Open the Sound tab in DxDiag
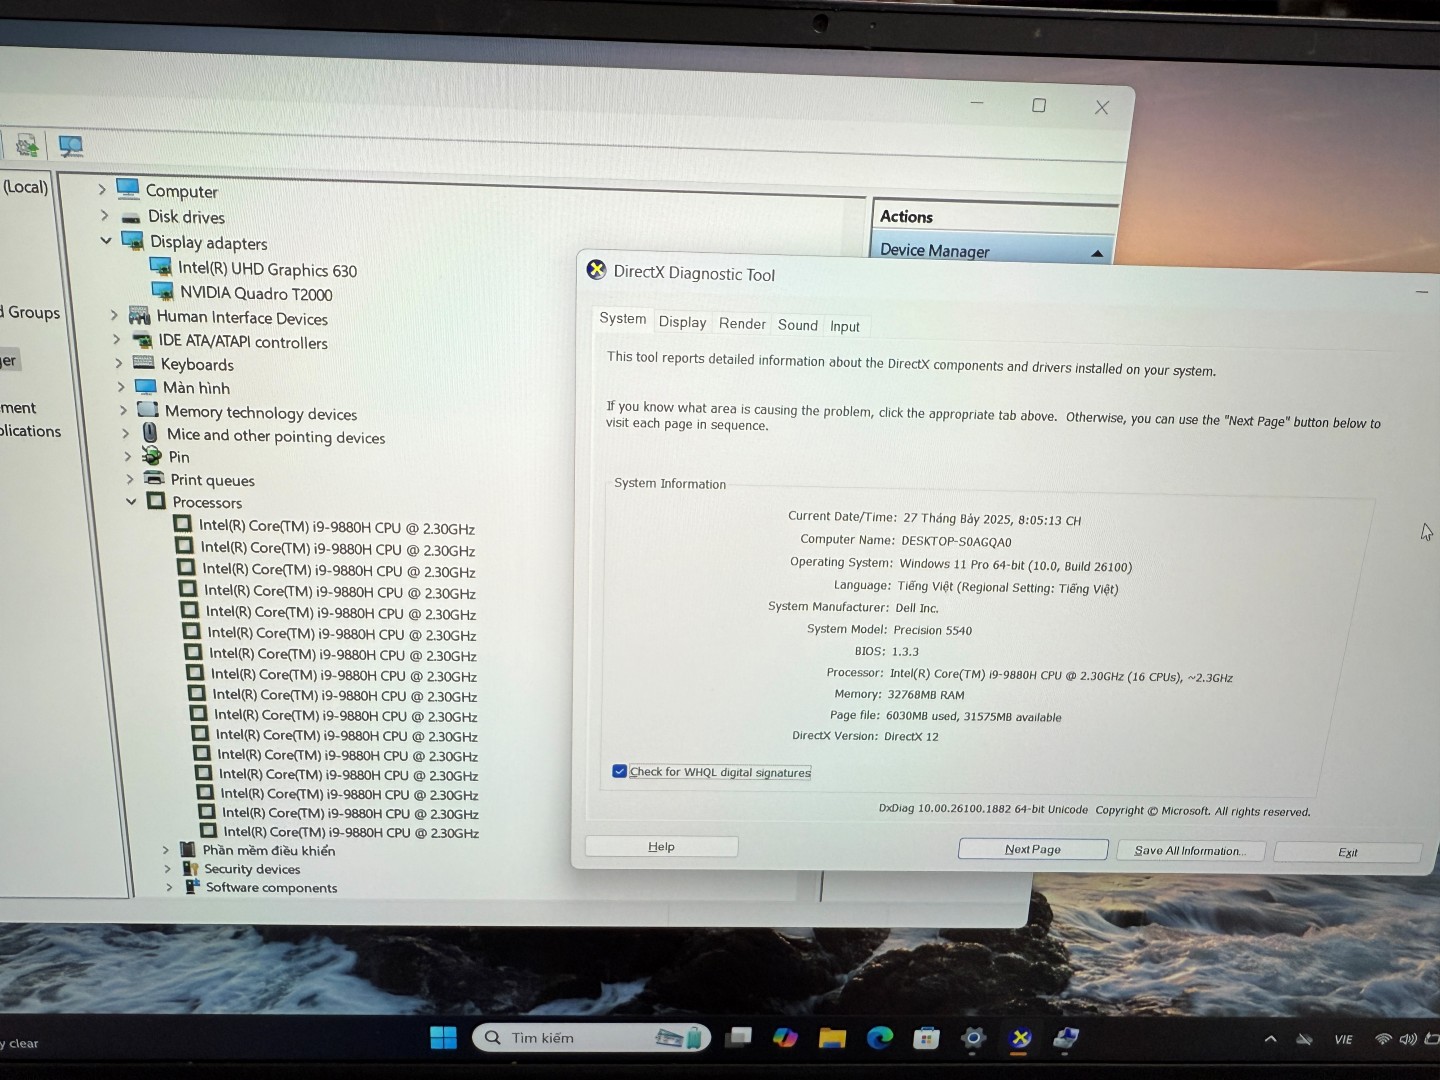1440x1080 pixels. click(x=798, y=325)
